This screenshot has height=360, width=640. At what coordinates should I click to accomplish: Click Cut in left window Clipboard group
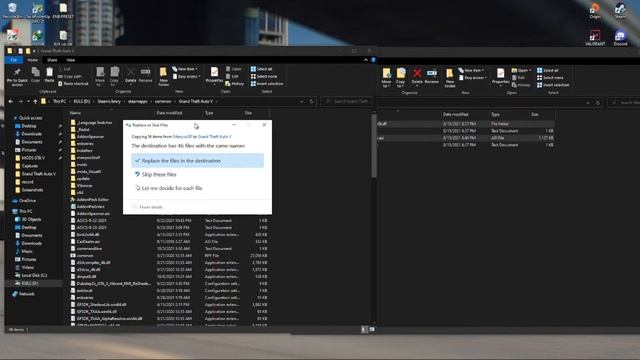[x=64, y=69]
